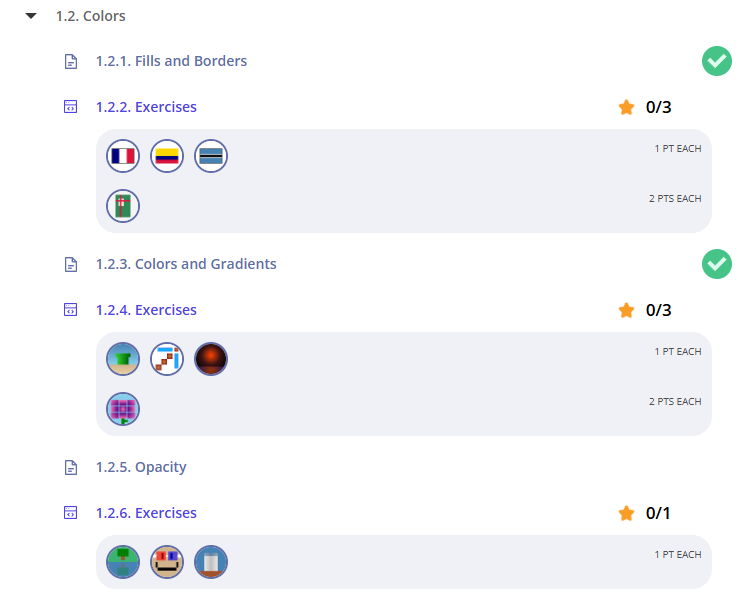
Task: Open the green flag with red cross exercise
Action: (123, 206)
